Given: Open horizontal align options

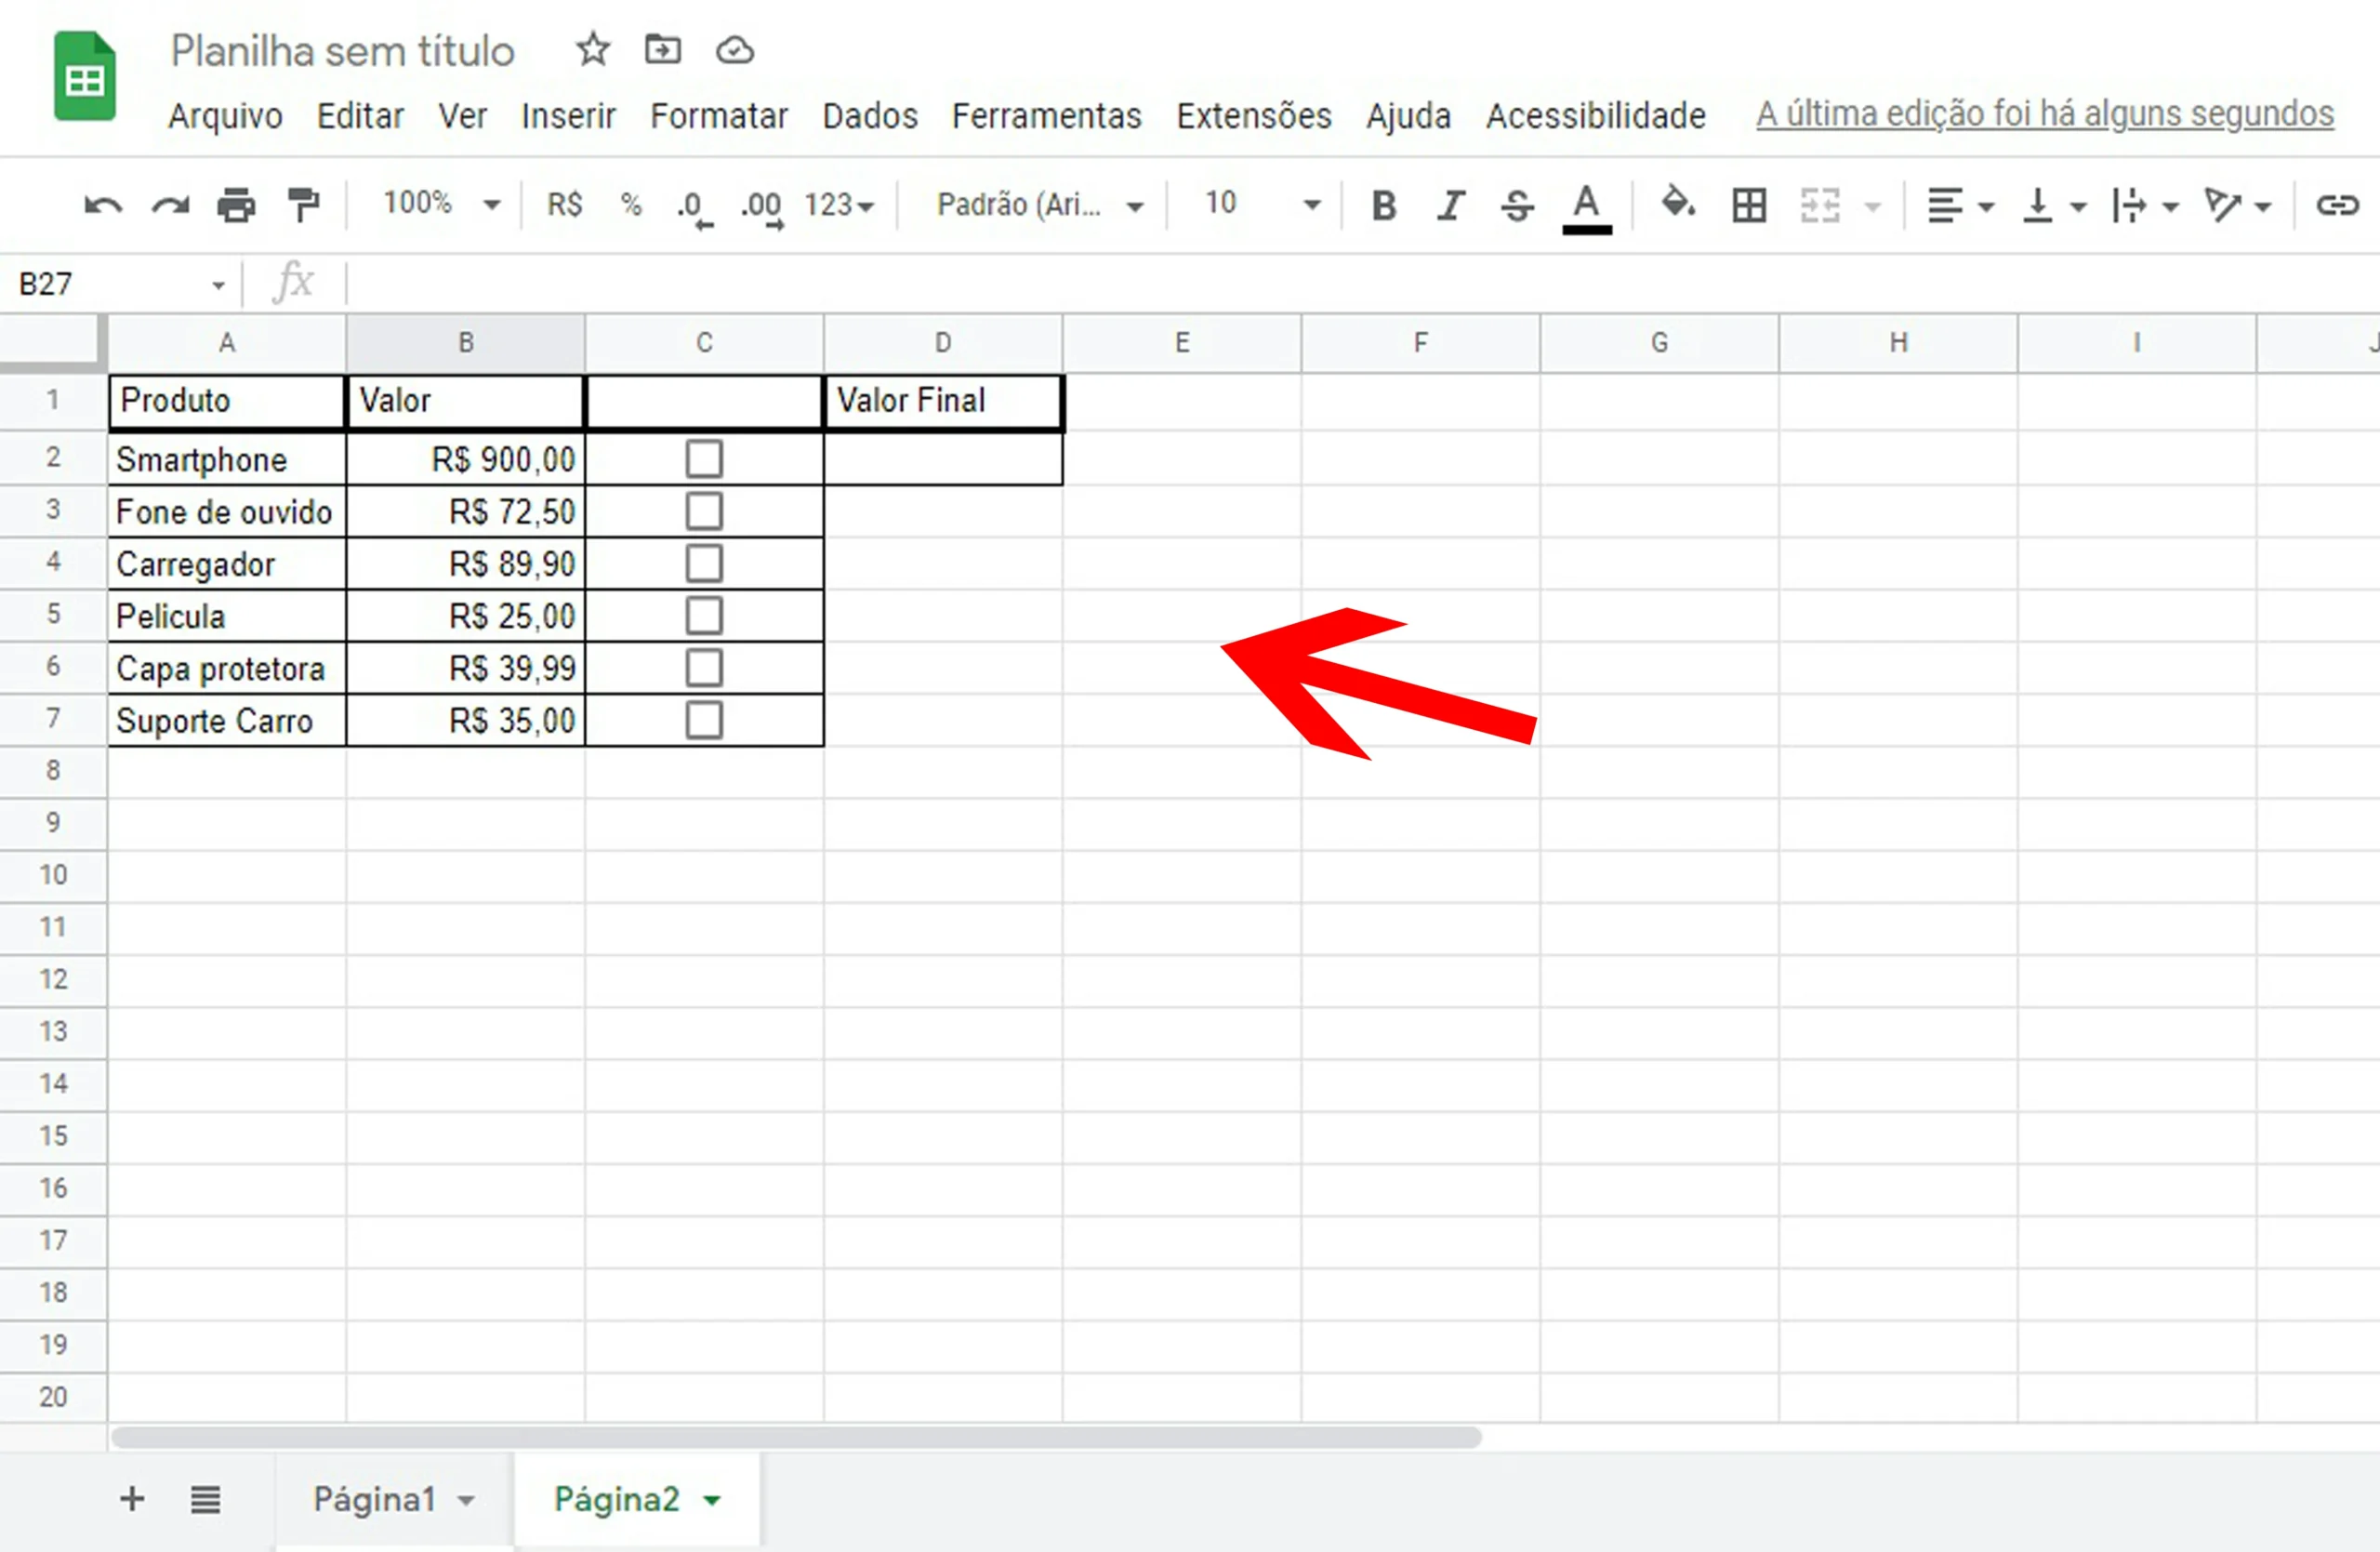Looking at the screenshot, I should click(x=1960, y=206).
